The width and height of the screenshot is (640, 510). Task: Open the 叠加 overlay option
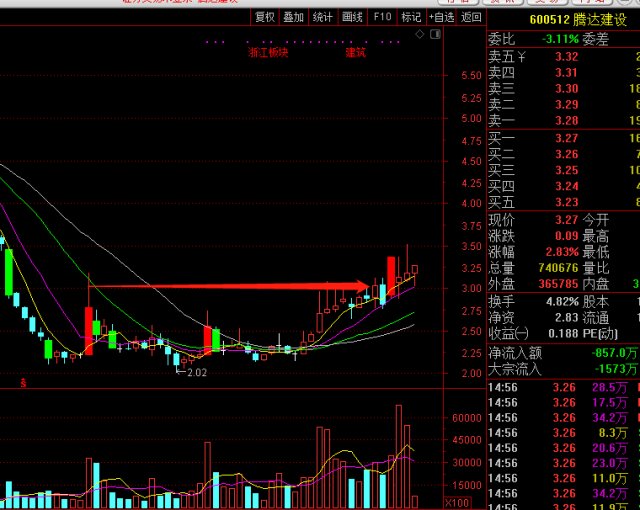(x=293, y=17)
